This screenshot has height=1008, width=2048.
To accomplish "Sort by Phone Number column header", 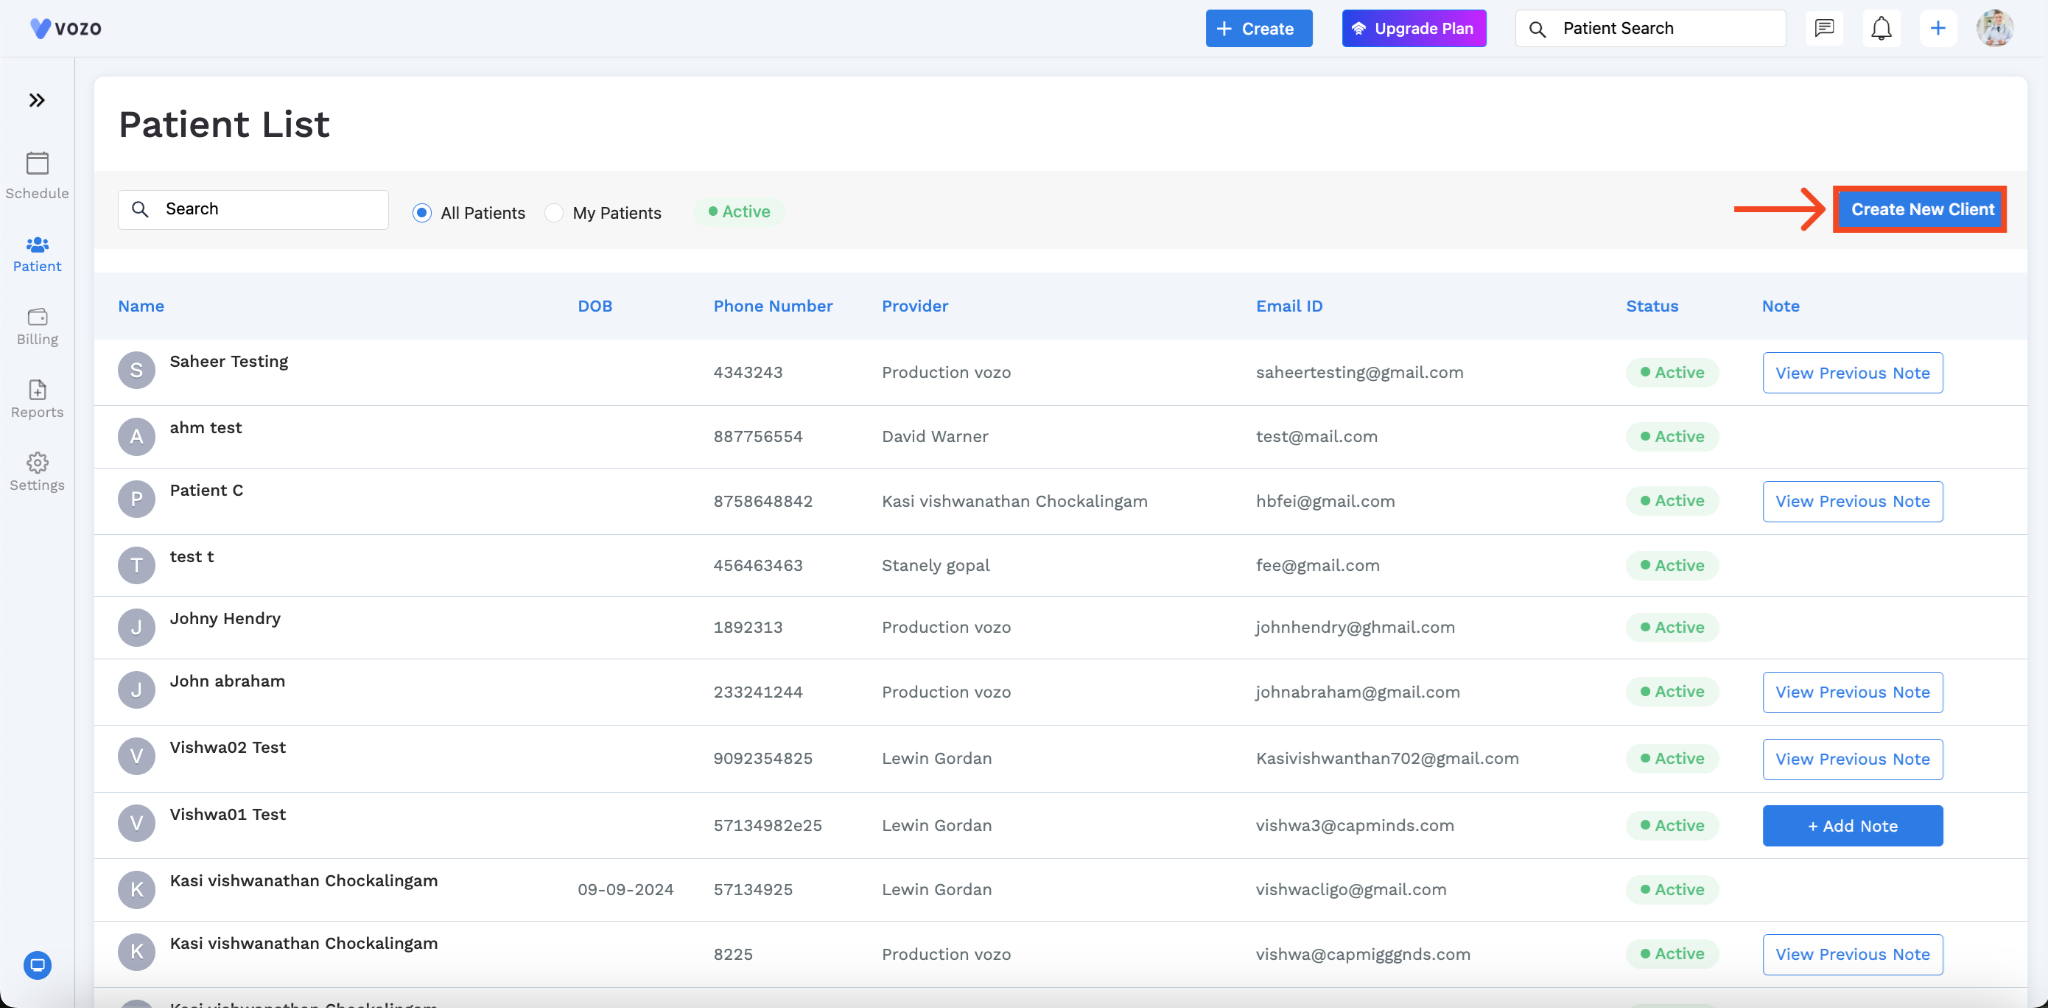I will click(773, 306).
